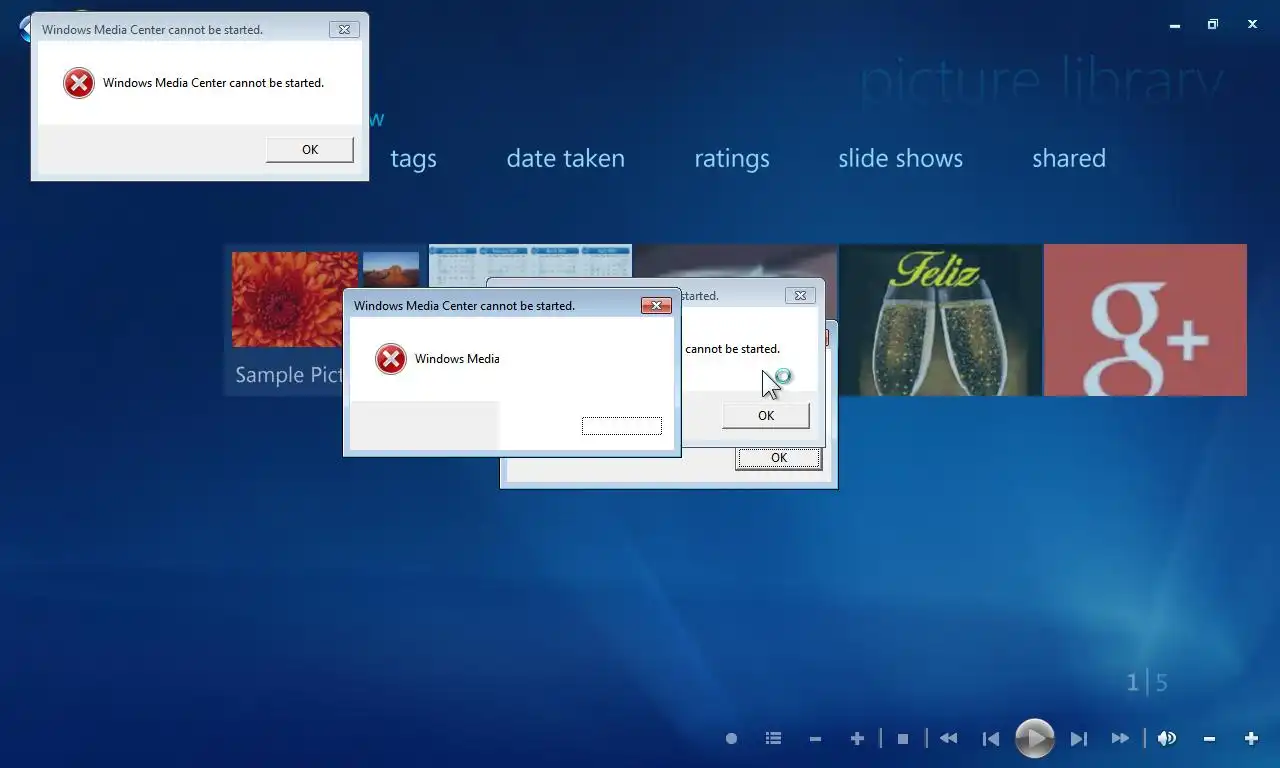Mute audio with the speaker icon
1280x768 pixels.
1167,739
